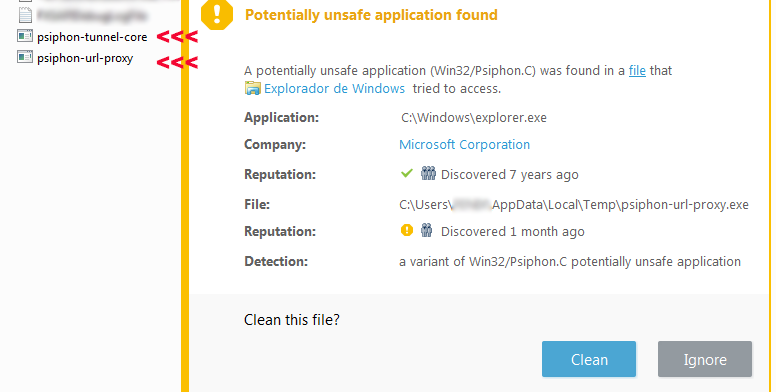
Task: Click the Ignore button
Action: point(705,359)
